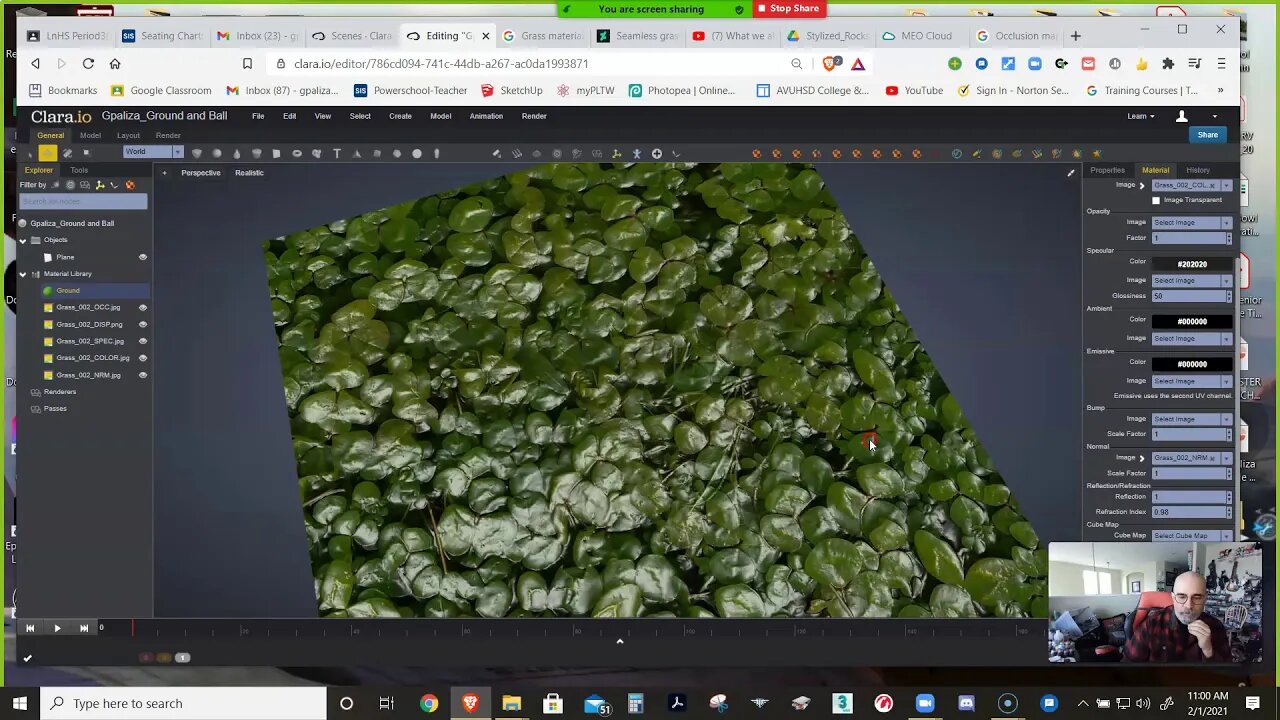Viewport: 1280px width, 720px height.
Task: Click the Search nodes input field
Action: pos(83,202)
